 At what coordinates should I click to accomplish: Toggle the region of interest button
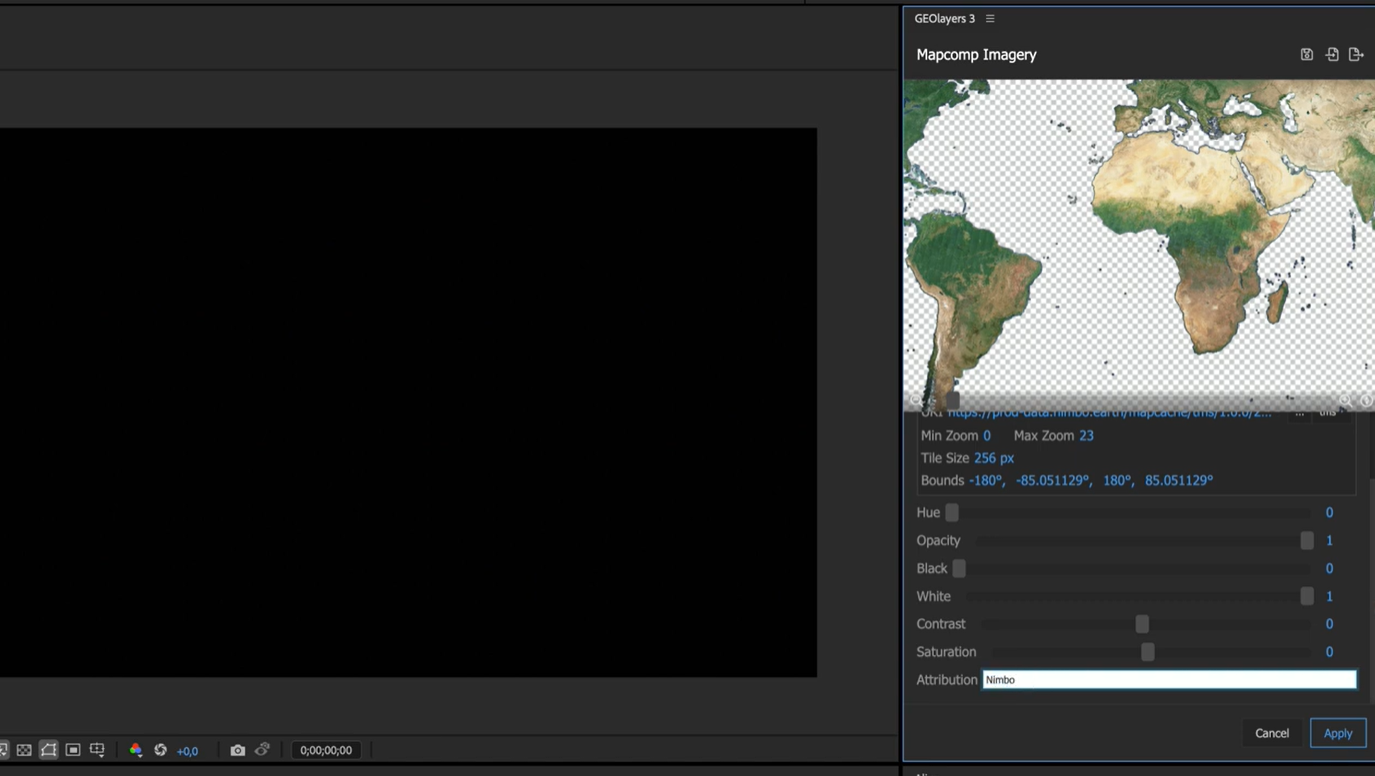coord(73,750)
